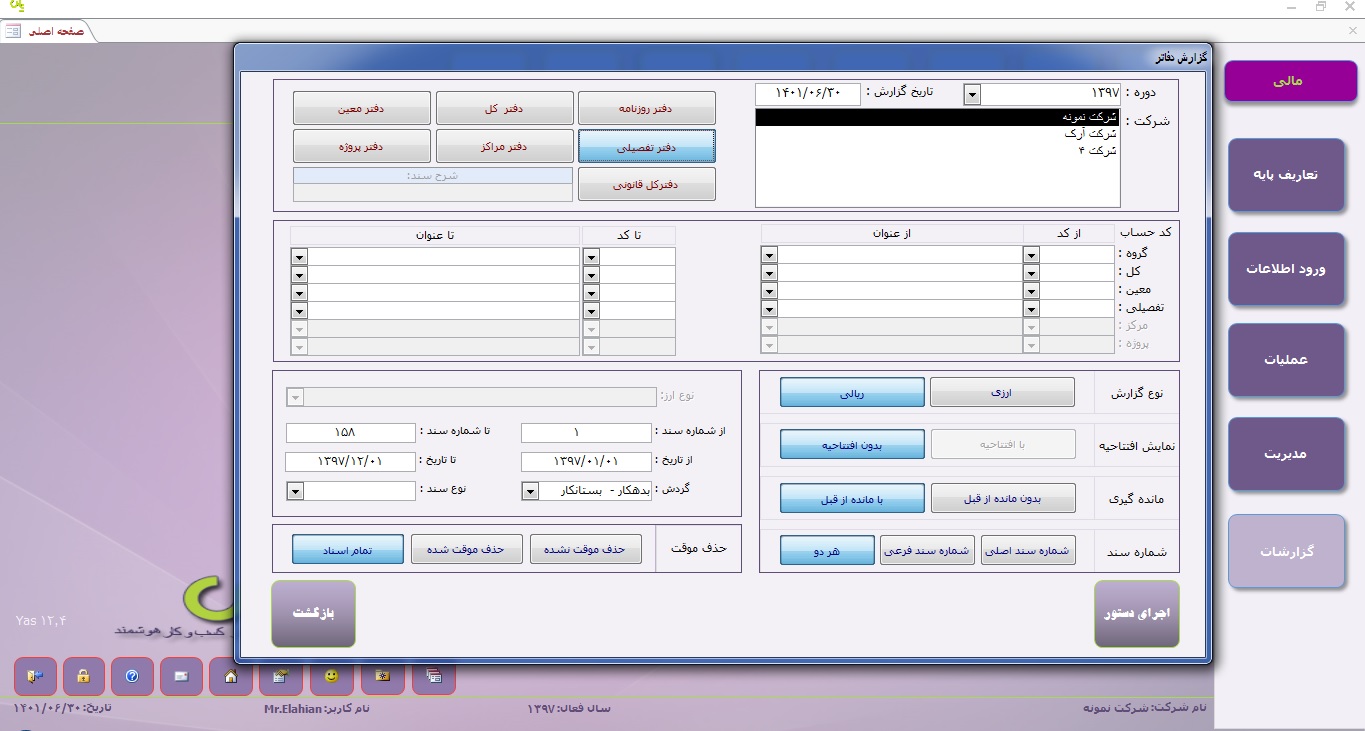The image size is (1365, 731).
Task: Click the cascading windows icon
Action: pos(434,676)
